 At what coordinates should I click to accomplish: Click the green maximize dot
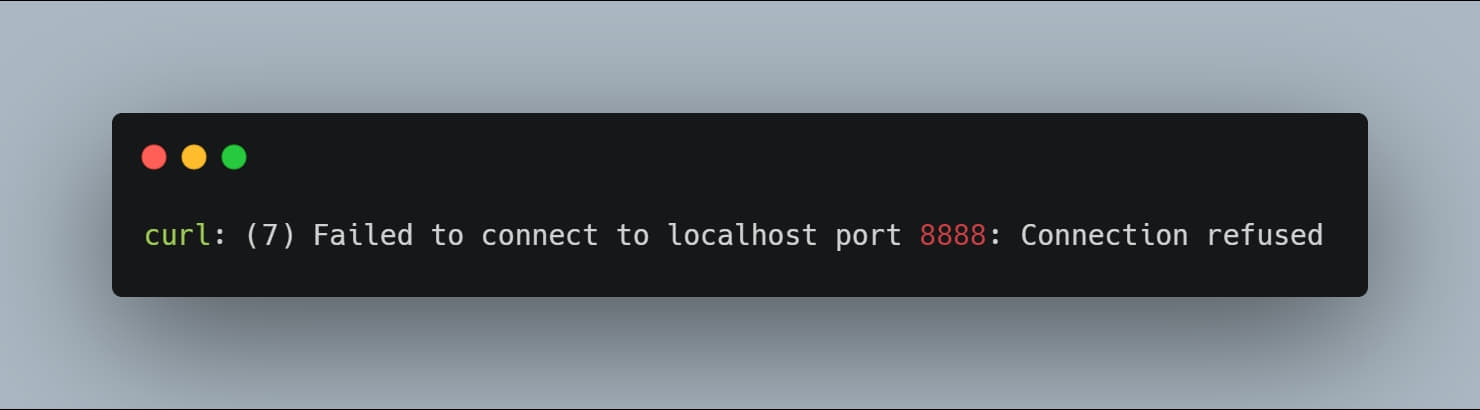click(x=234, y=157)
